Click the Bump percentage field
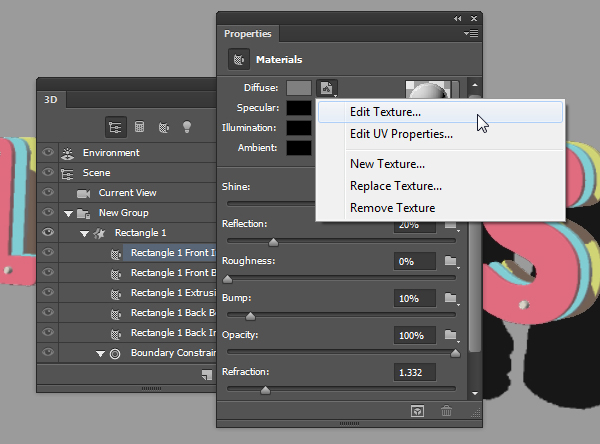This screenshot has height=444, width=600. tap(415, 298)
